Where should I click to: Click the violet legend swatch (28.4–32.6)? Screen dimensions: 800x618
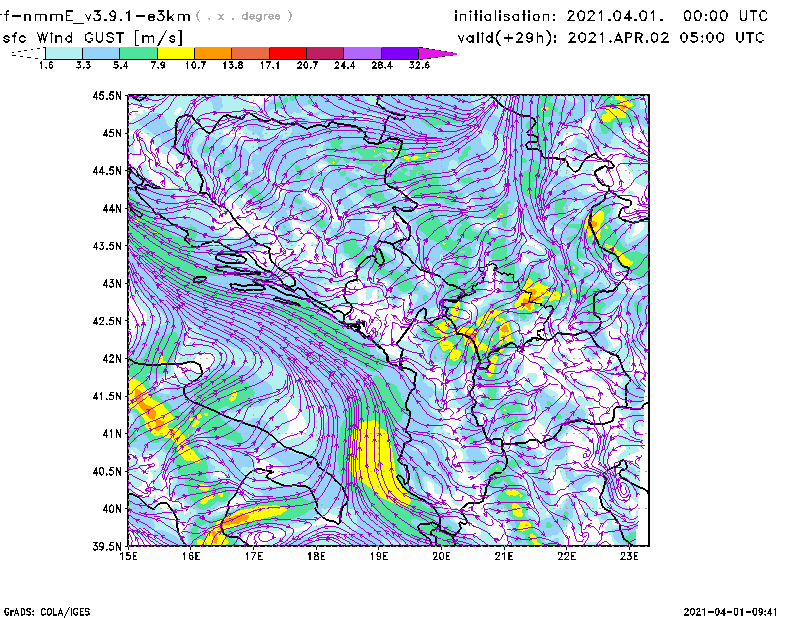(400, 53)
